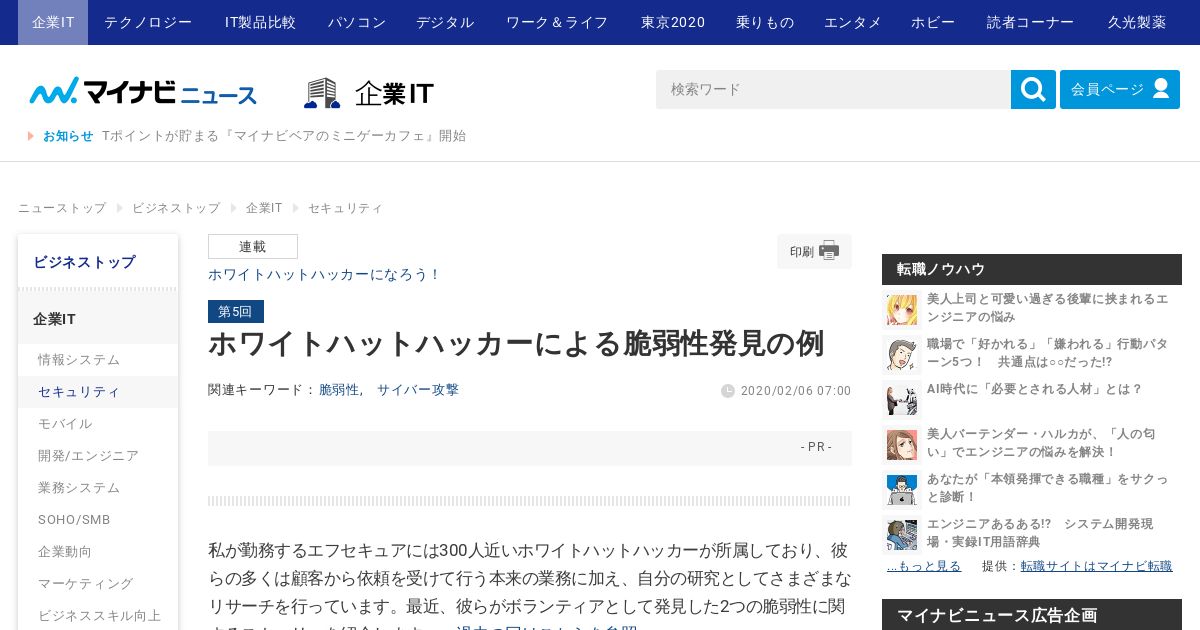Click the サイバー攻撃 keyword link

(418, 390)
